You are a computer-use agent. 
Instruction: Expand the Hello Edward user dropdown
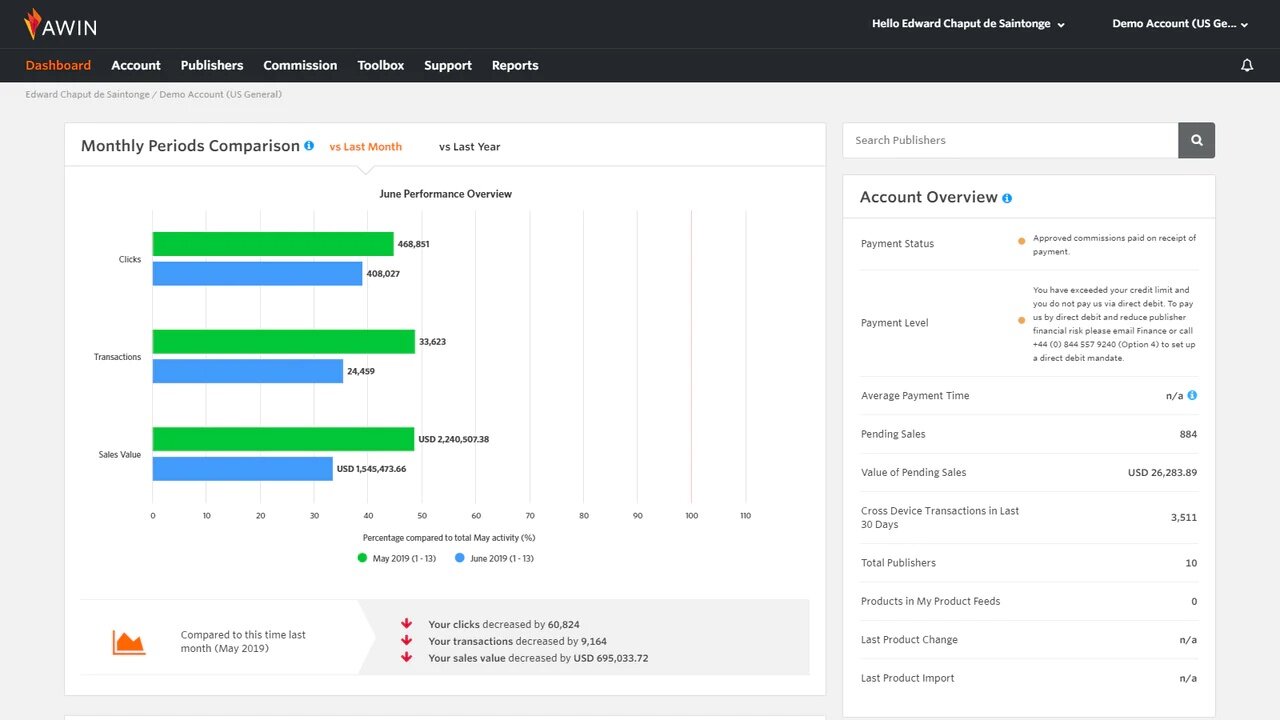pos(968,24)
